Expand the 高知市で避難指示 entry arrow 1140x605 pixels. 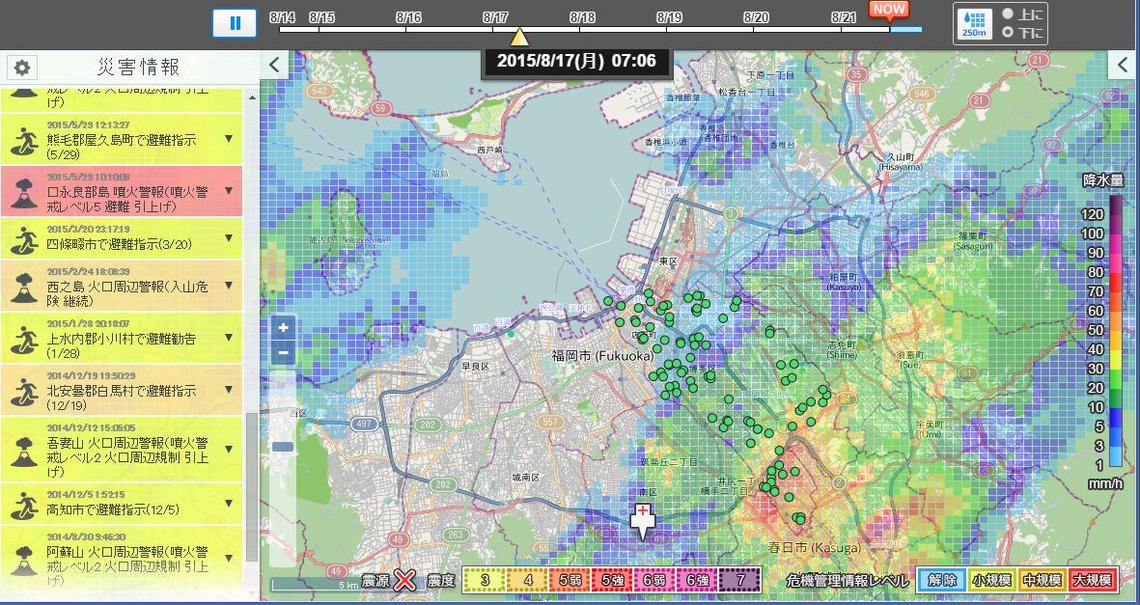(x=229, y=503)
